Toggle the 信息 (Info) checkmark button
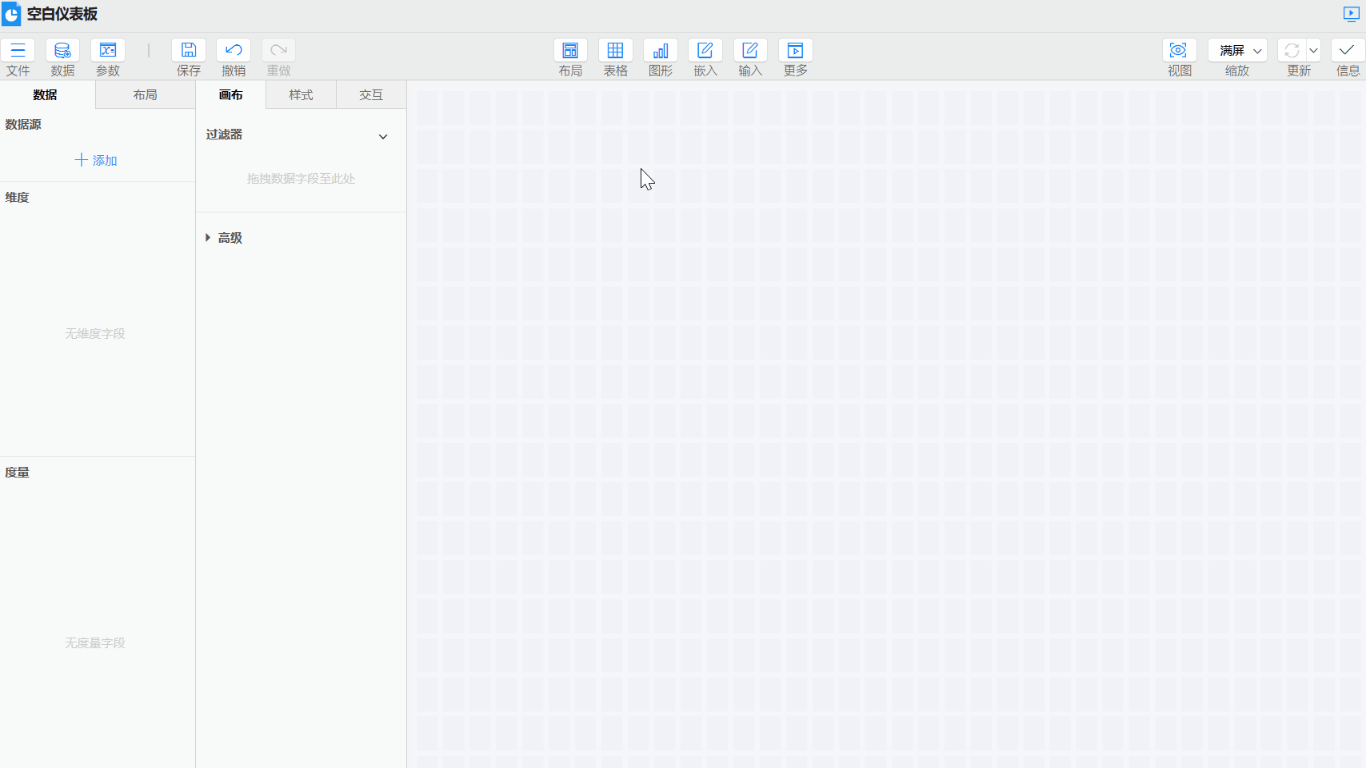Image resolution: width=1366 pixels, height=768 pixels. (1347, 50)
